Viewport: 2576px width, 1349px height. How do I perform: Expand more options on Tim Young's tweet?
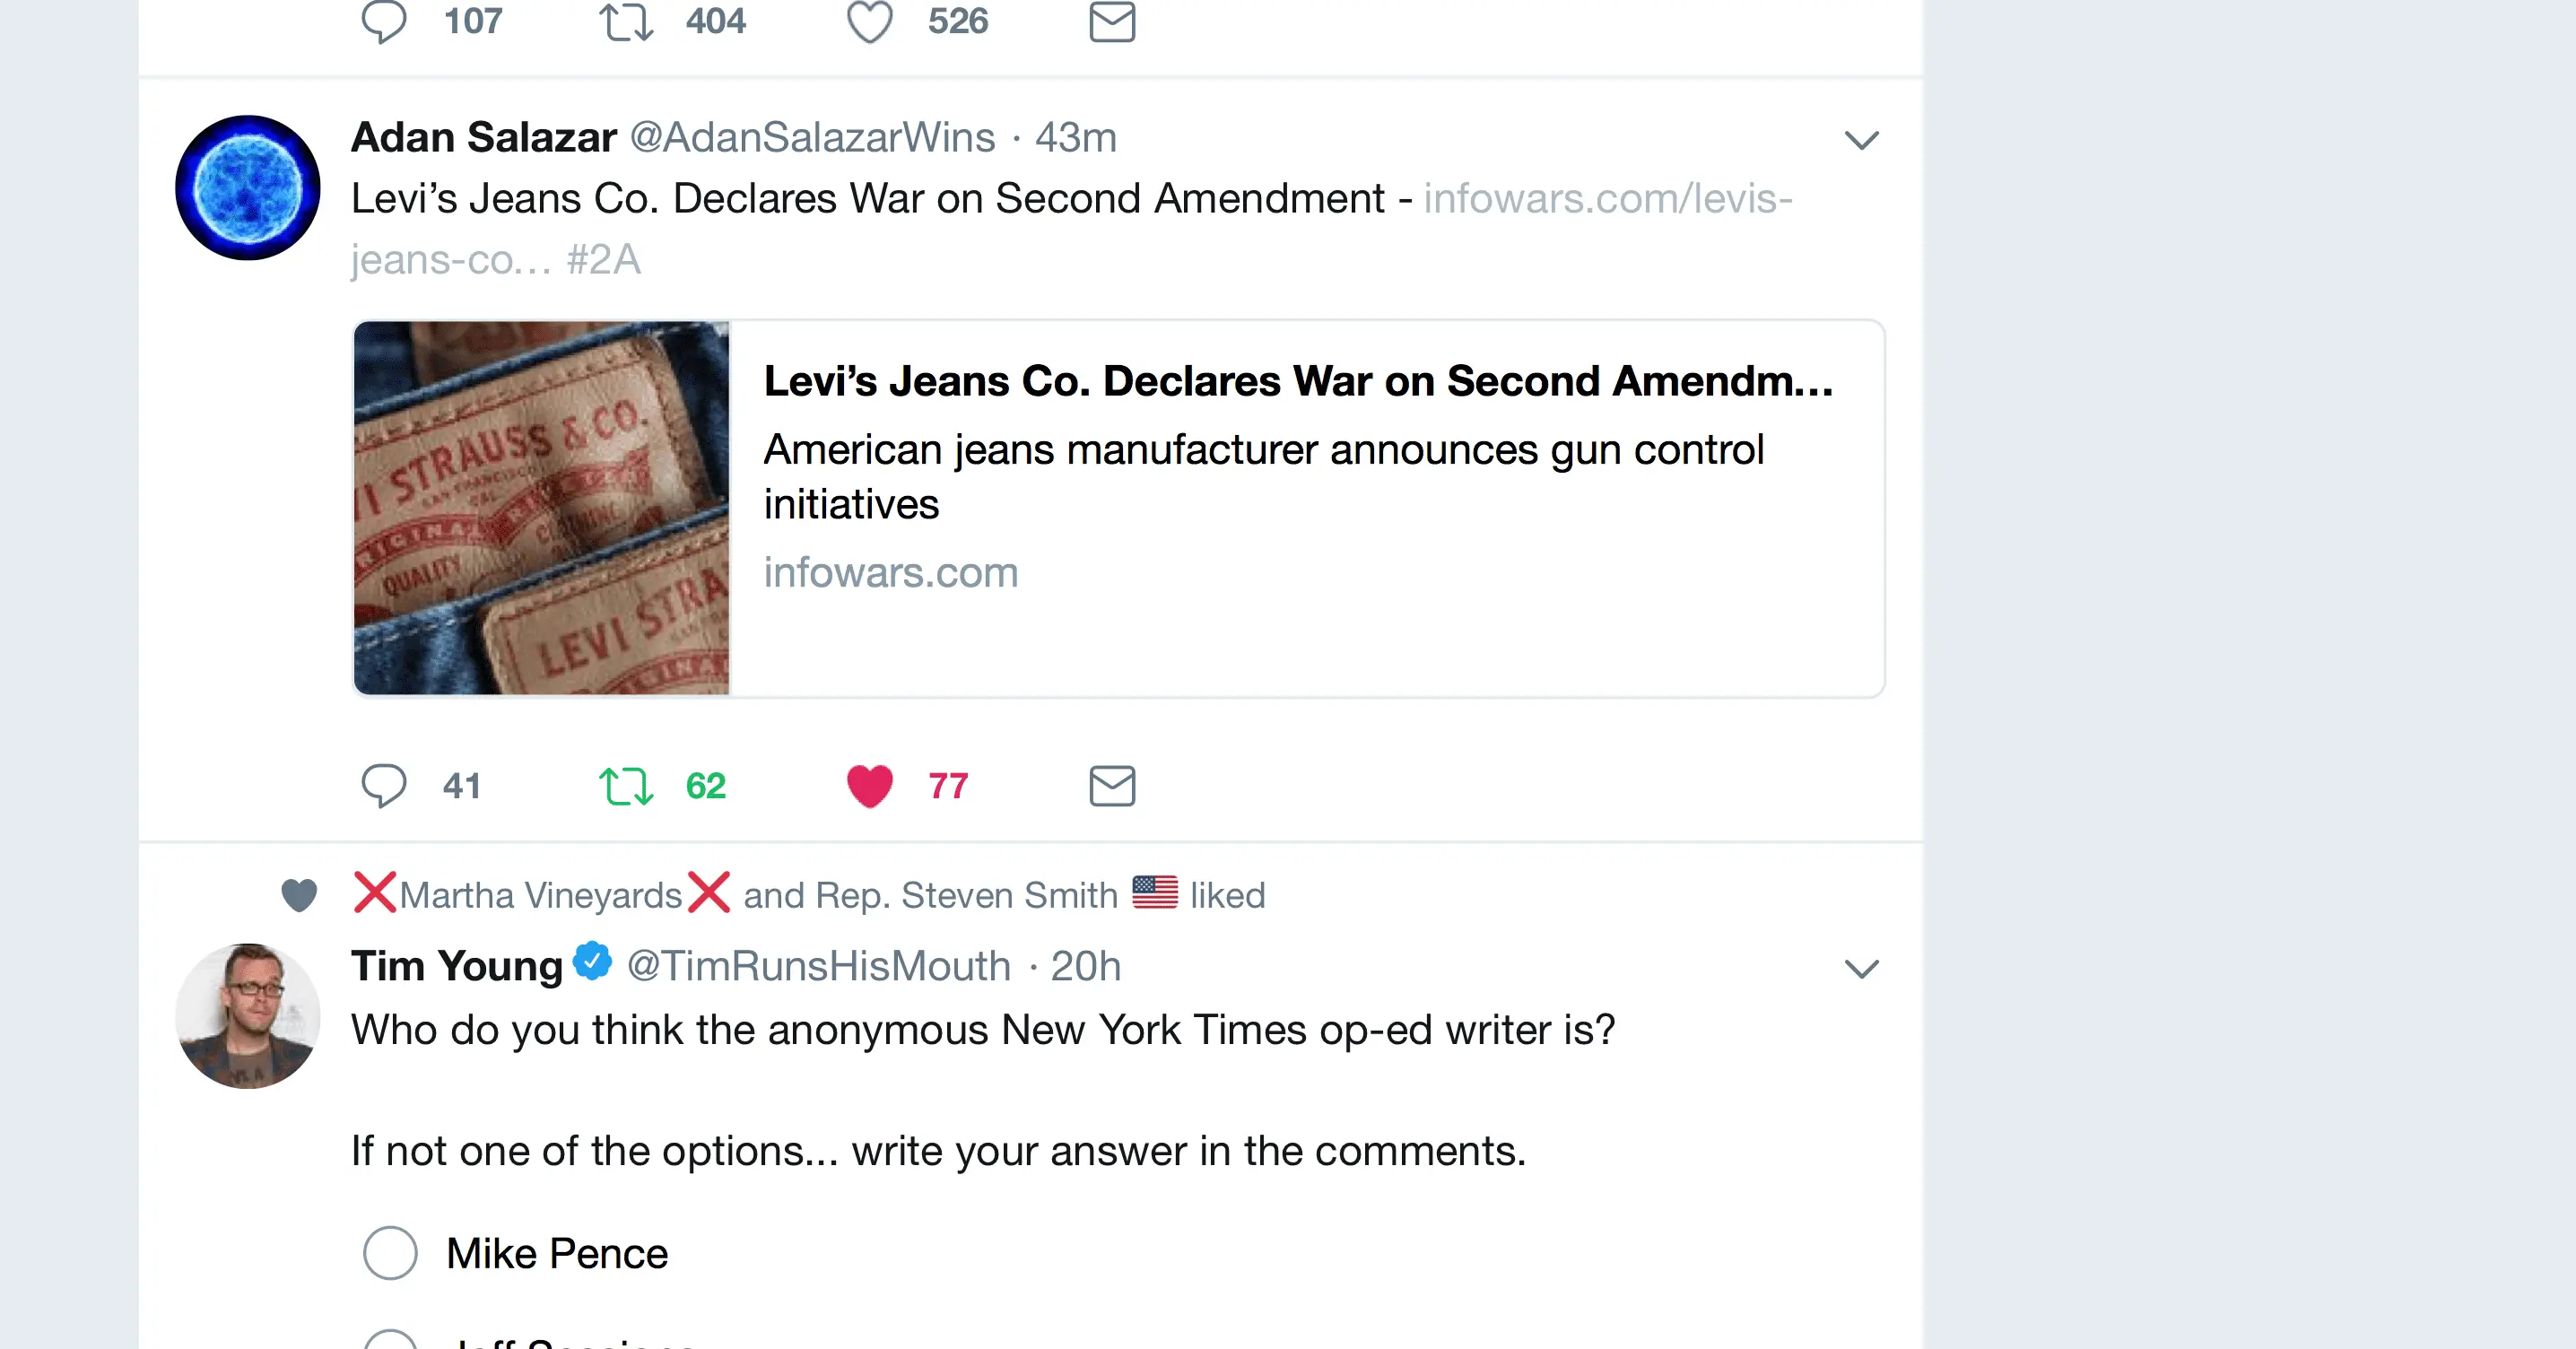pyautogui.click(x=1861, y=968)
